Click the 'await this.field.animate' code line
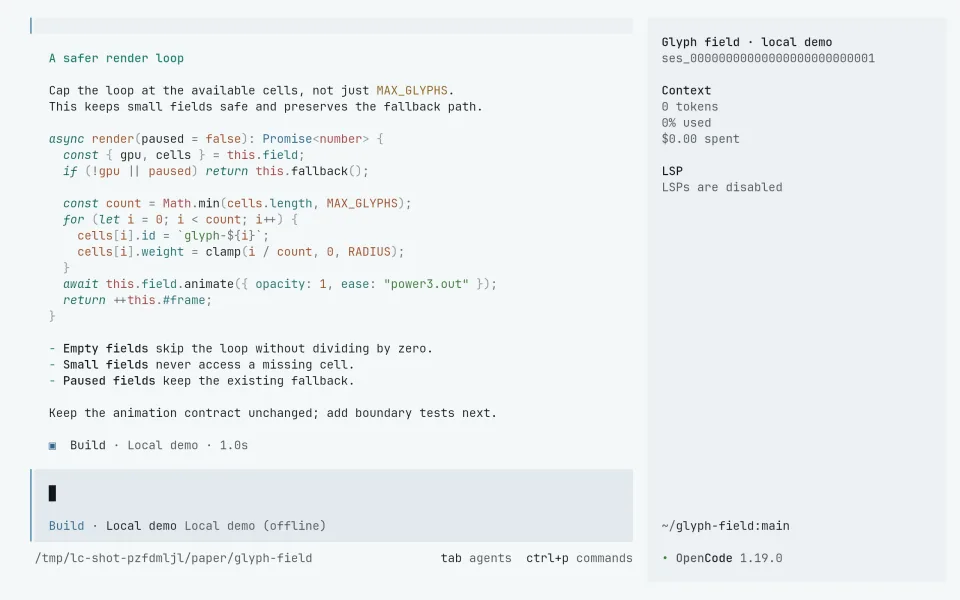 pos(280,284)
